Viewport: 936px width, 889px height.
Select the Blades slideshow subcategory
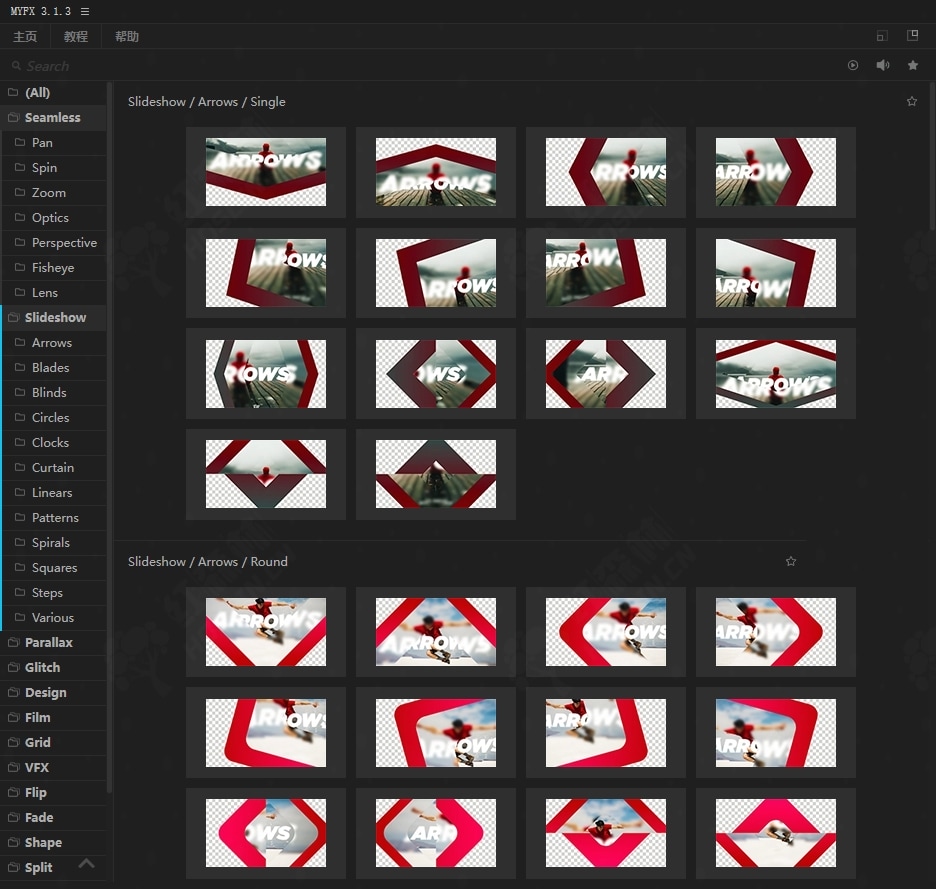click(x=50, y=367)
